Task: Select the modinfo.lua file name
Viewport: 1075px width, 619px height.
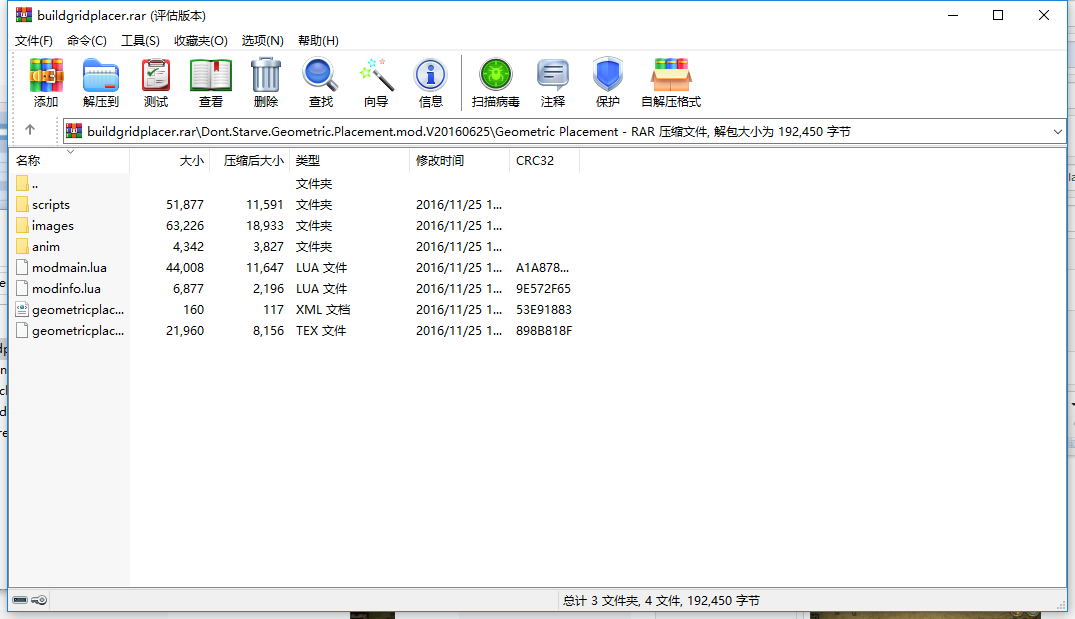Action: click(x=66, y=289)
